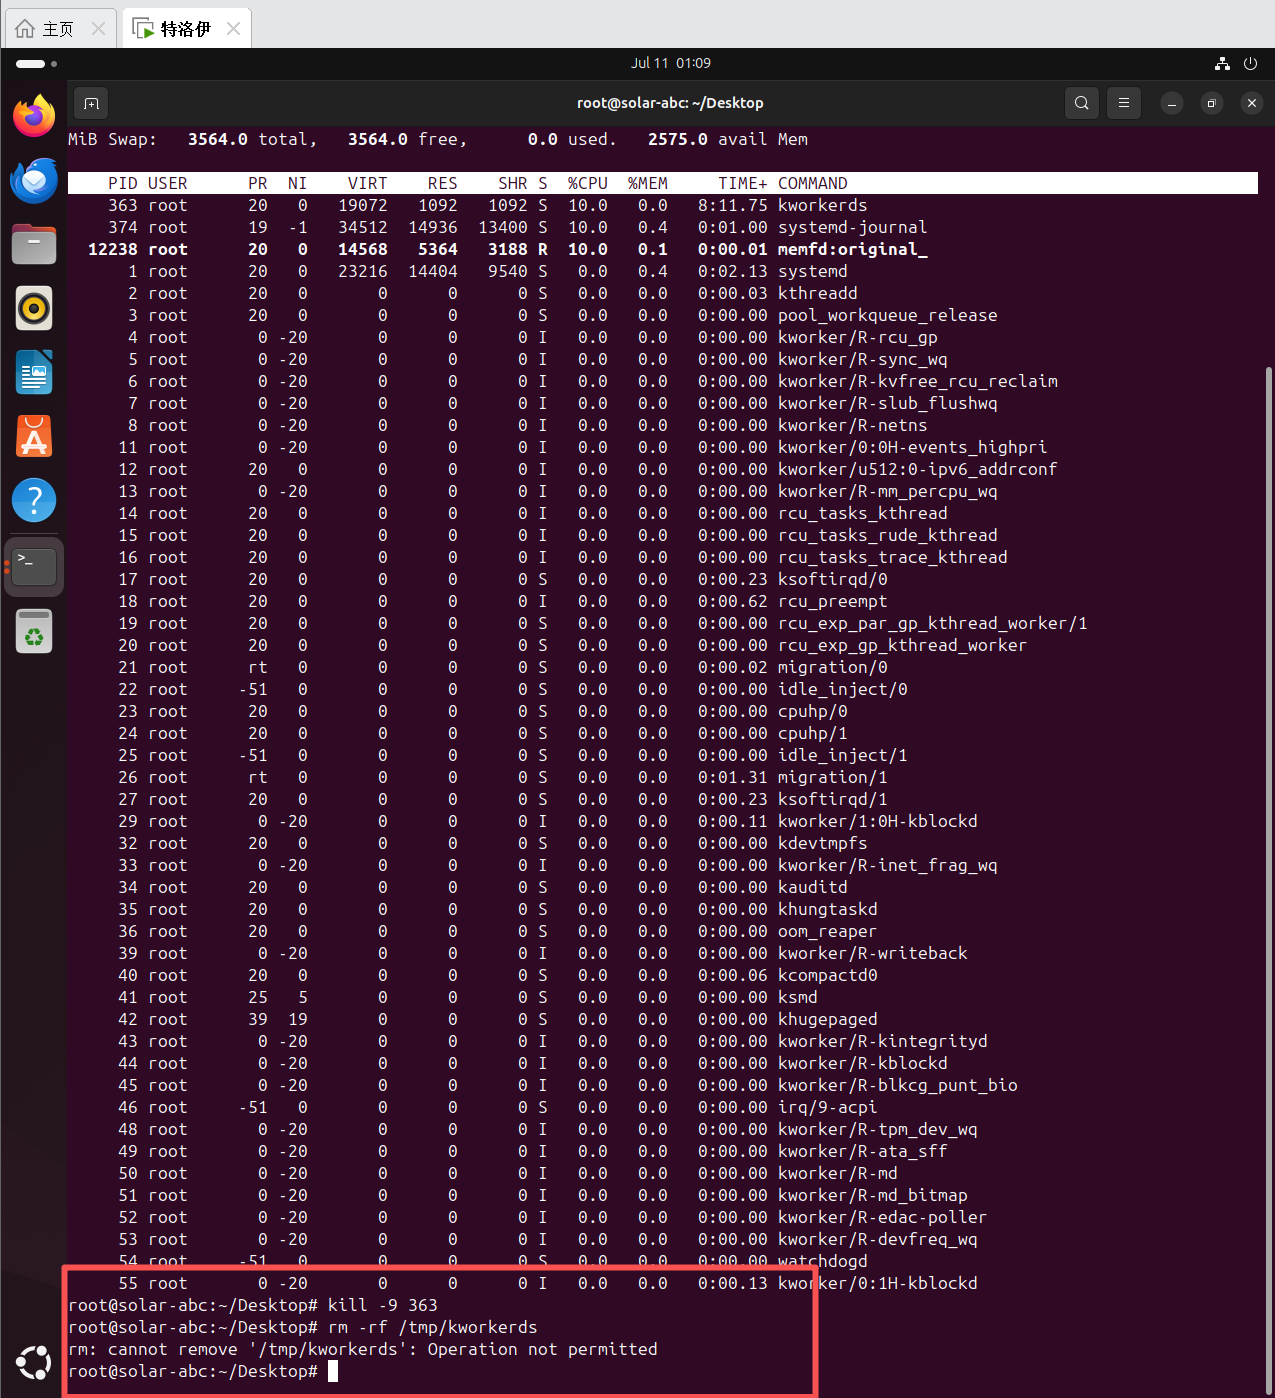Click the Activities pill in top bar
Screen dimensions: 1275x1398
[x=36, y=63]
